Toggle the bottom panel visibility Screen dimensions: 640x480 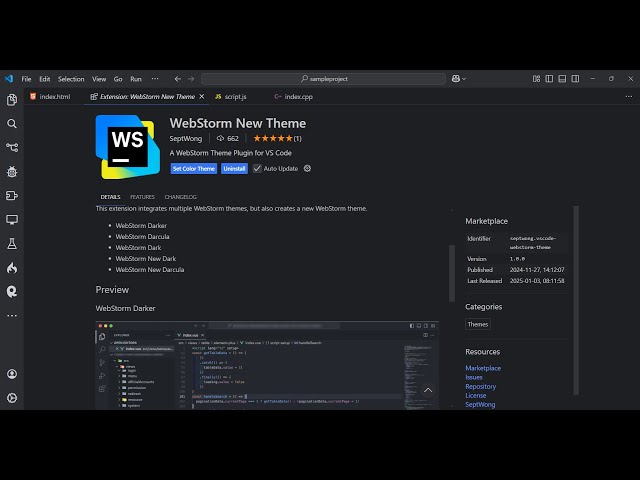[562, 78]
